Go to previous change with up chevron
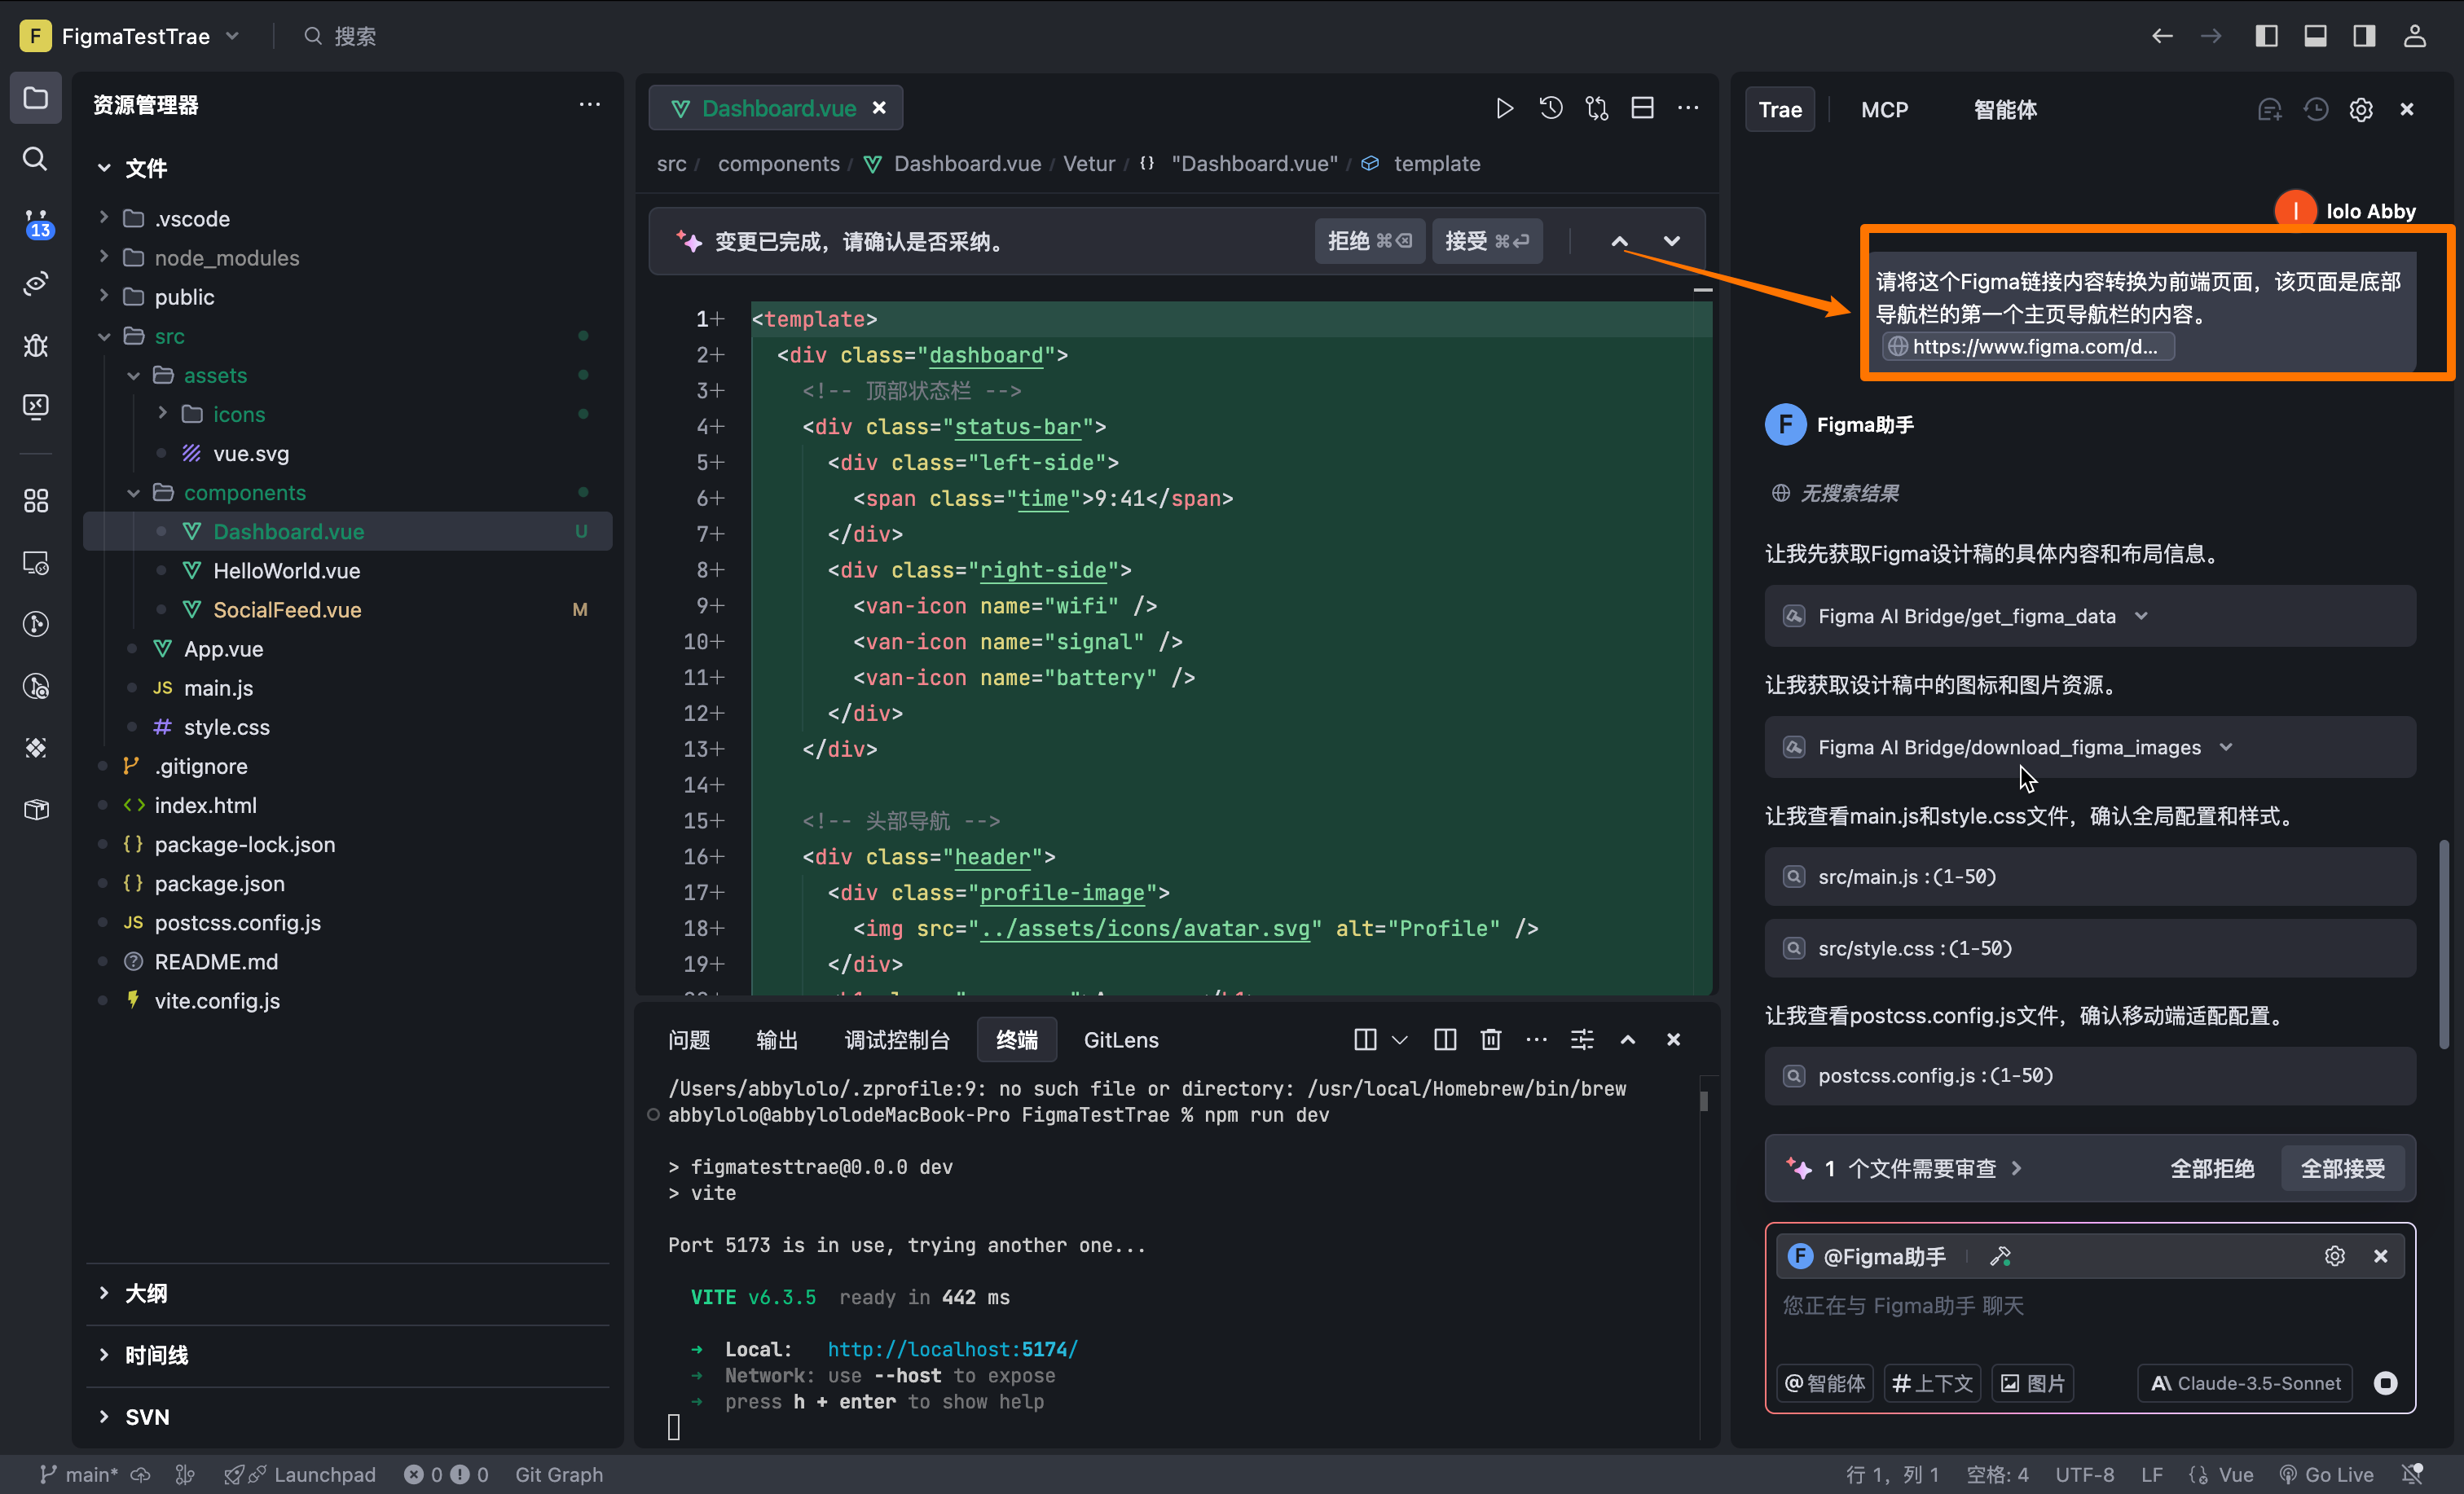Screen dimensions: 2464x1494 coord(1620,241)
